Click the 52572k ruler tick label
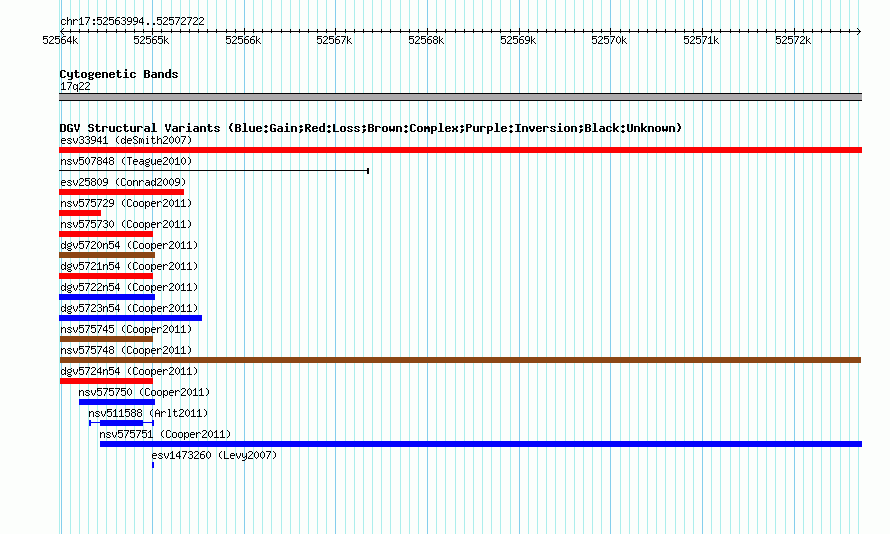 click(x=793, y=40)
